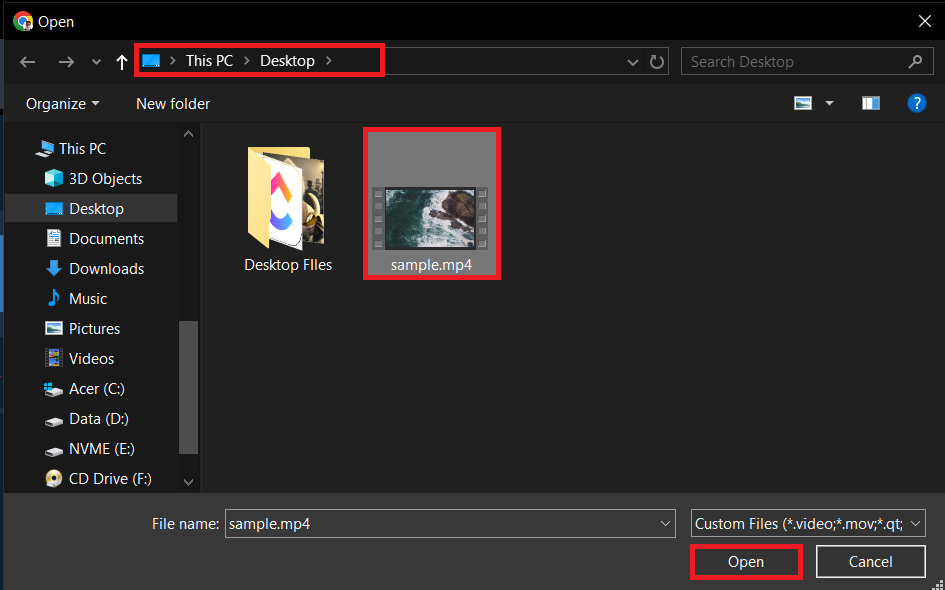
Task: Open Help via the question mark icon
Action: click(917, 102)
